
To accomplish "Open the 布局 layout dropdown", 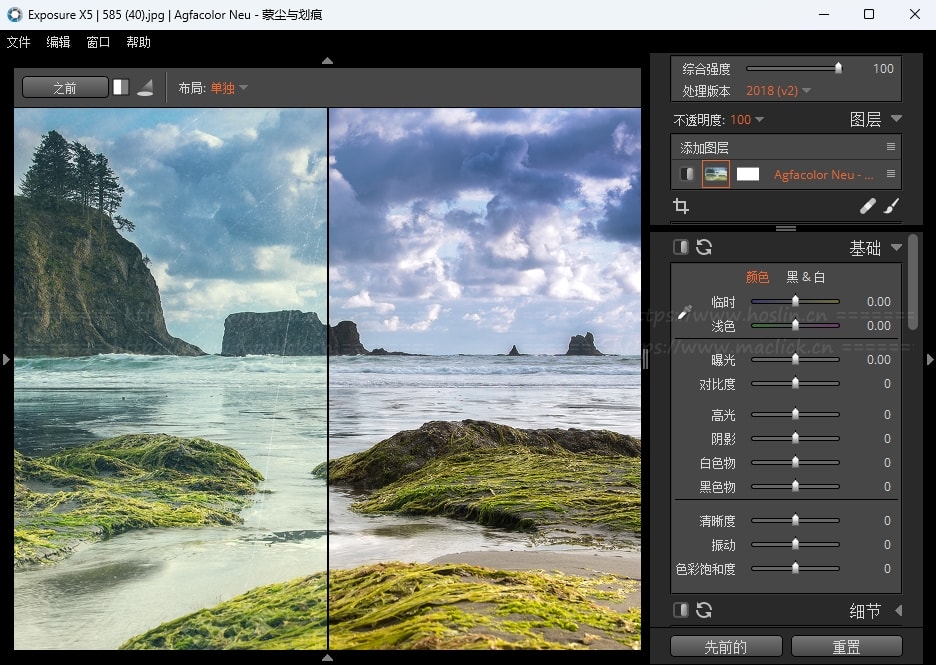I will 228,88.
